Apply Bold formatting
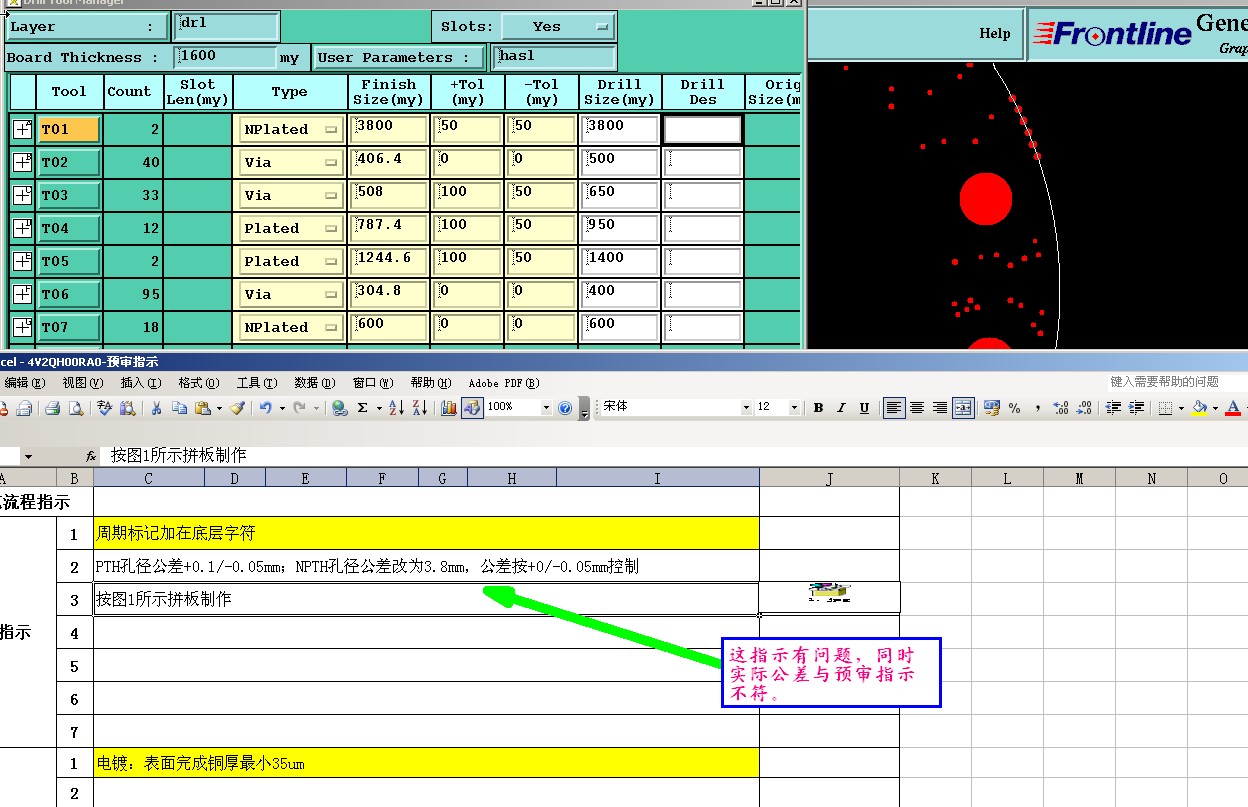Viewport: 1248px width, 807px height. (x=818, y=408)
